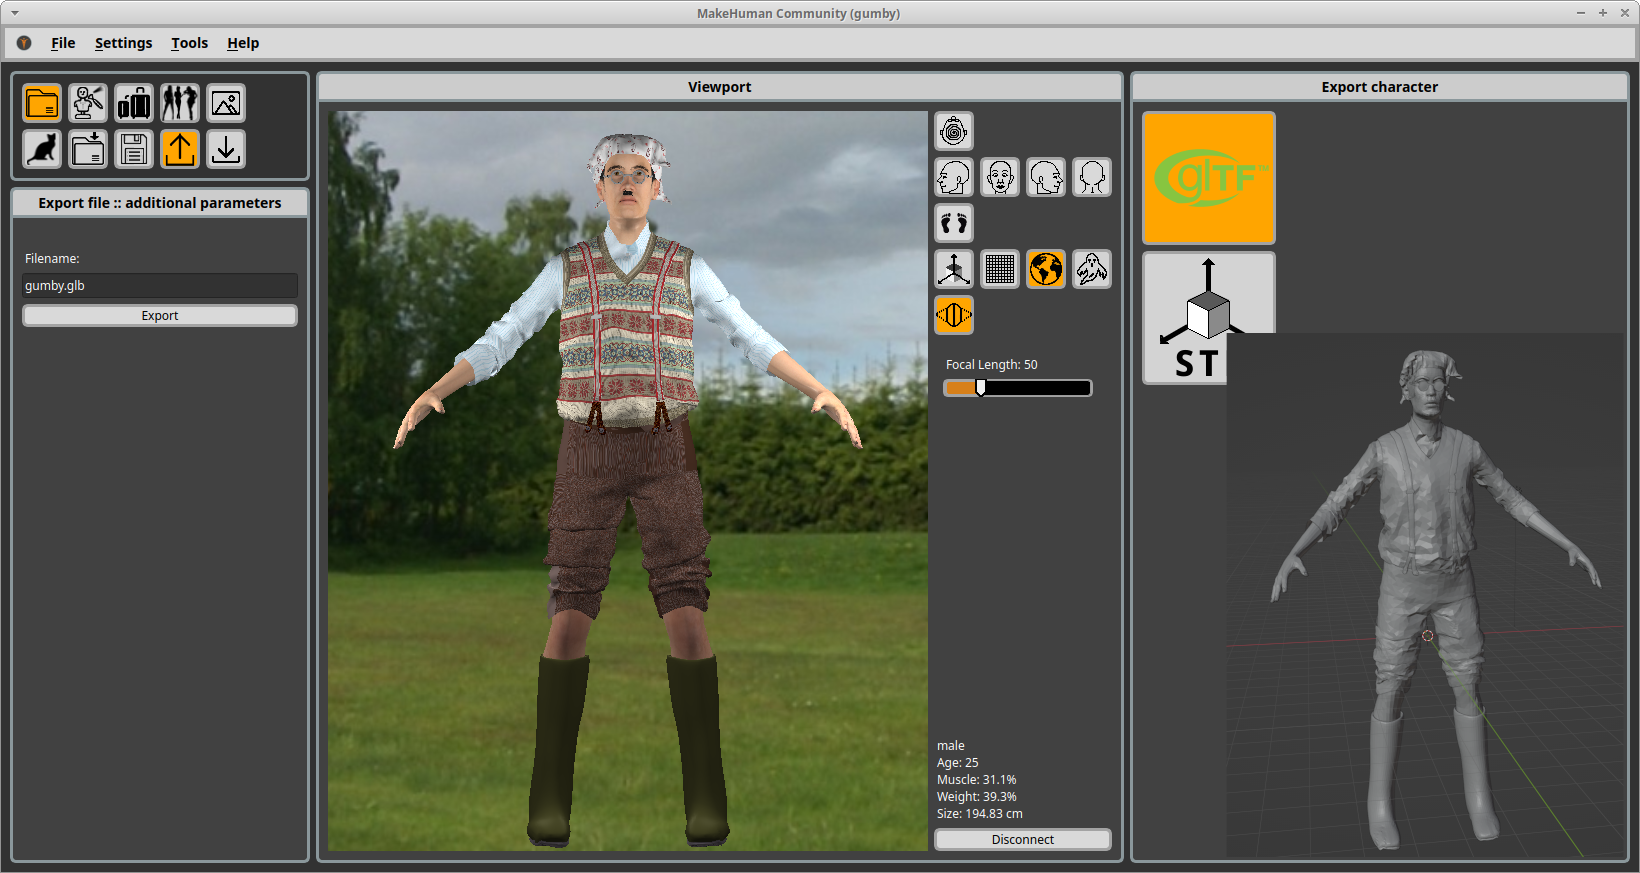Click the black cat icon

coord(42,149)
